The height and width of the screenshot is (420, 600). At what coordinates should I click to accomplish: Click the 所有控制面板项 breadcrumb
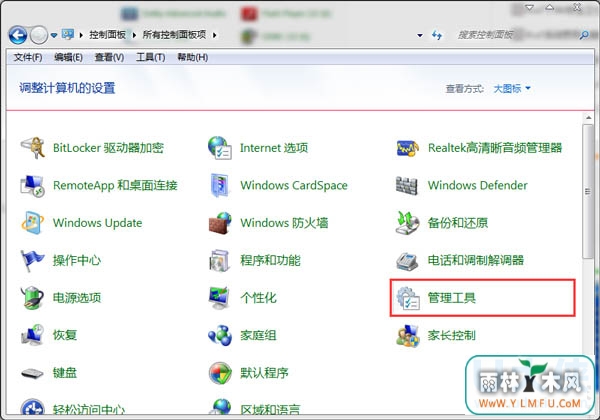pos(174,35)
